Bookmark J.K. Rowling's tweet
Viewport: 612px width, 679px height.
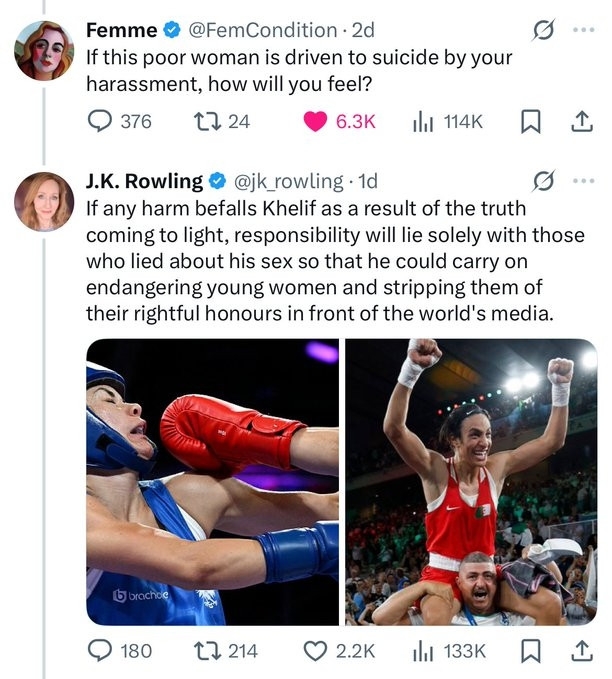(529, 651)
